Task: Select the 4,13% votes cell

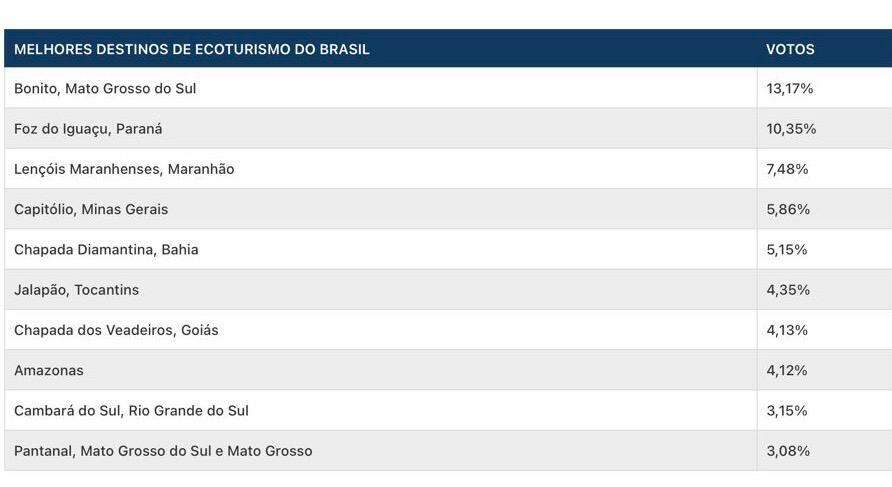Action: (787, 330)
